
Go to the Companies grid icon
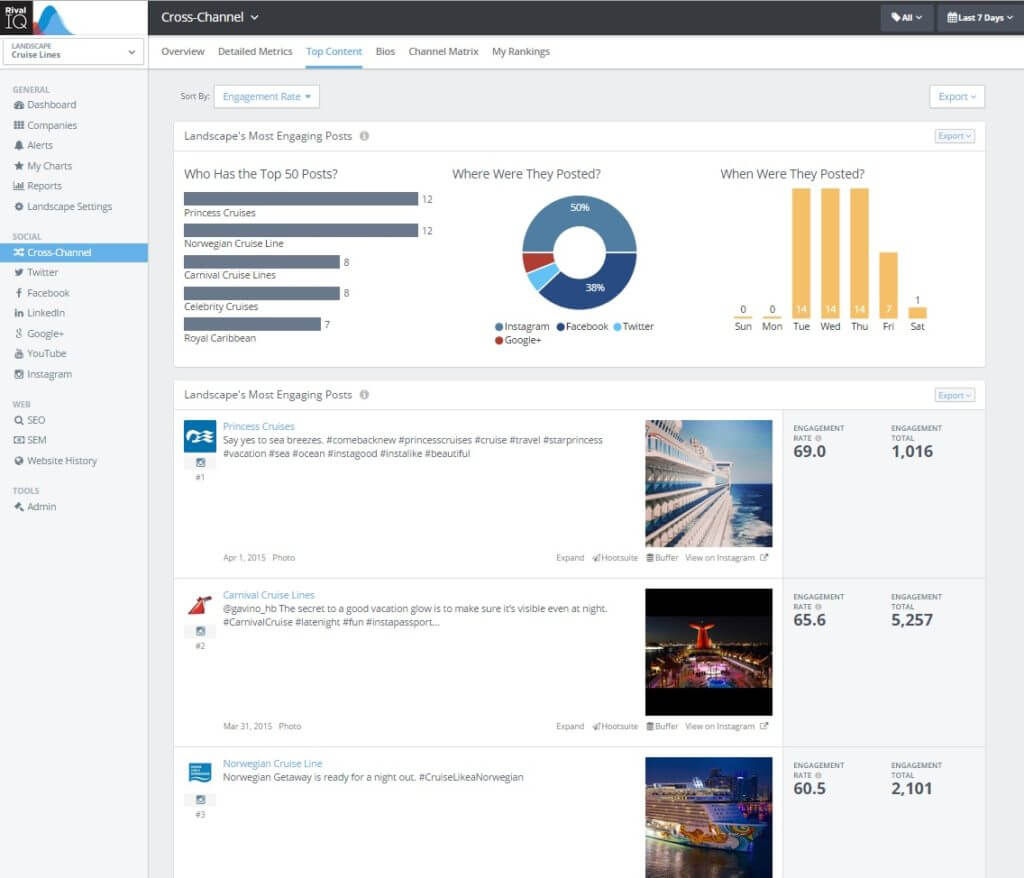[x=18, y=125]
